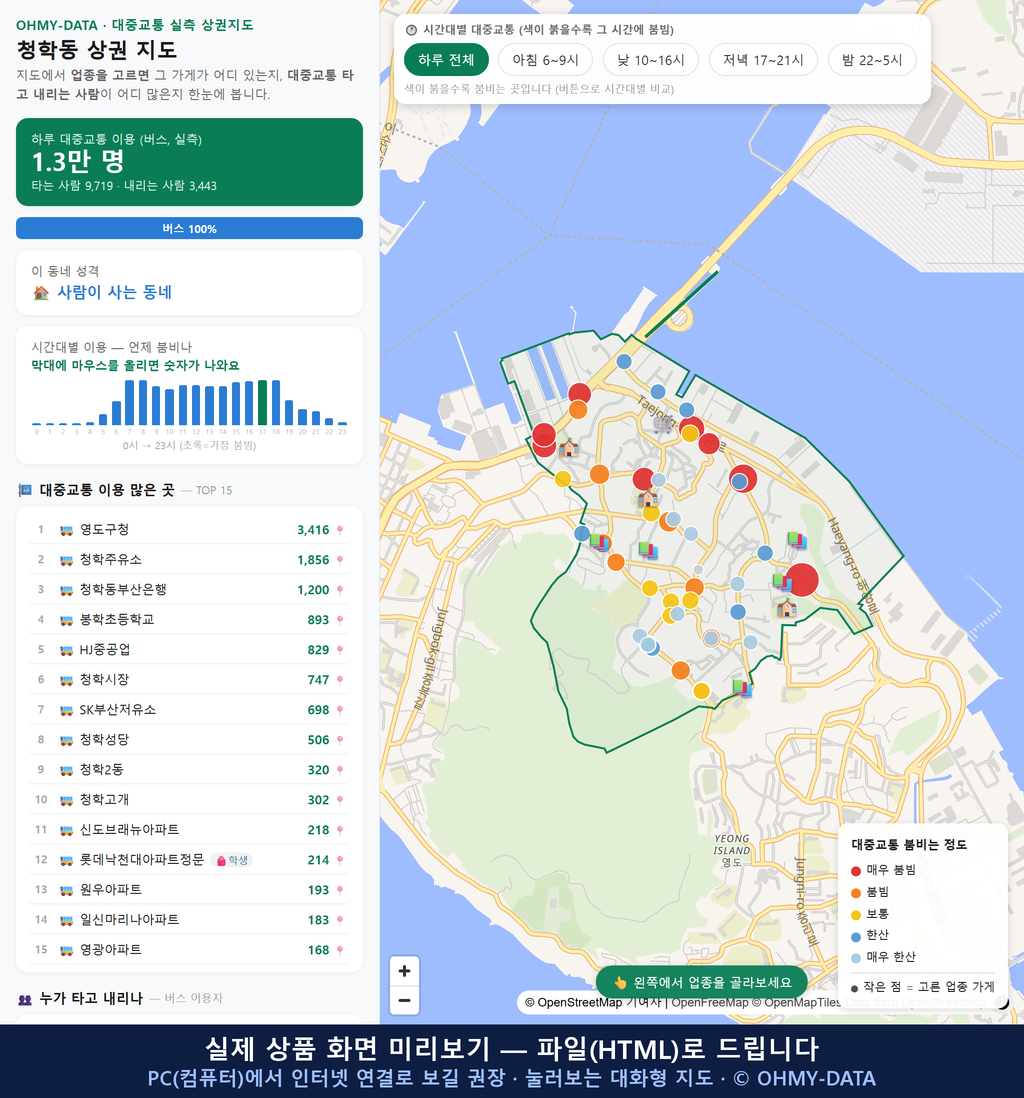Switch to 낮 10~16시 time filter
Image resolution: width=1024 pixels, height=1098 pixels.
pyautogui.click(x=651, y=60)
